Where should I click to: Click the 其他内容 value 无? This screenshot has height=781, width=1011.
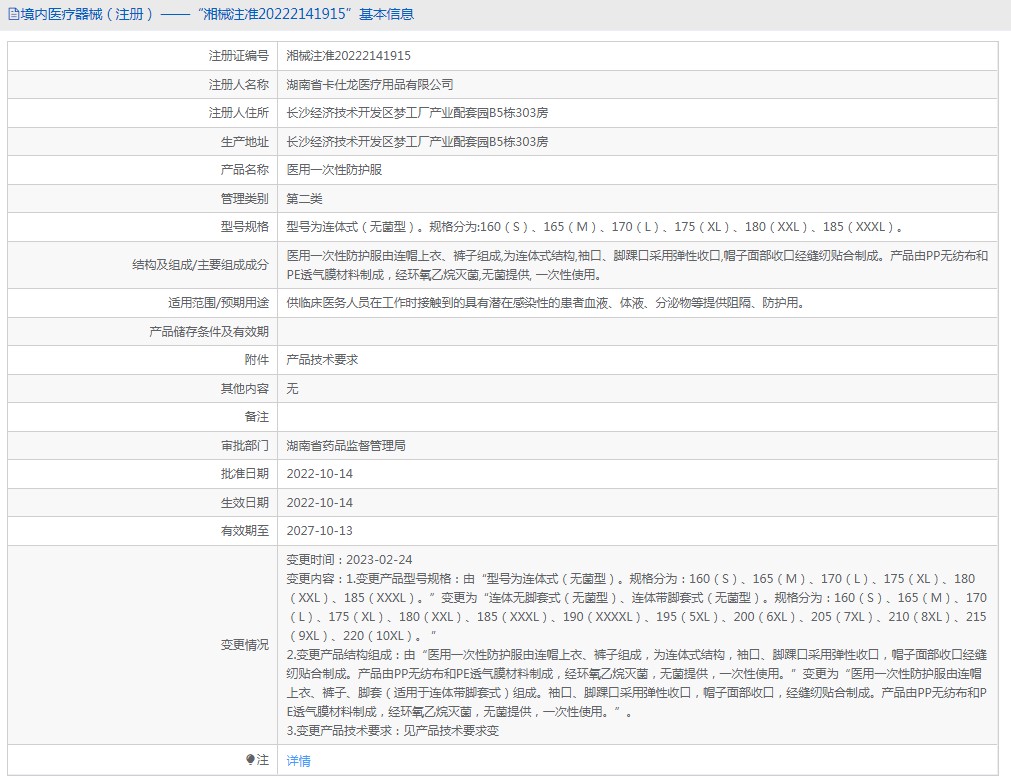click(x=292, y=388)
